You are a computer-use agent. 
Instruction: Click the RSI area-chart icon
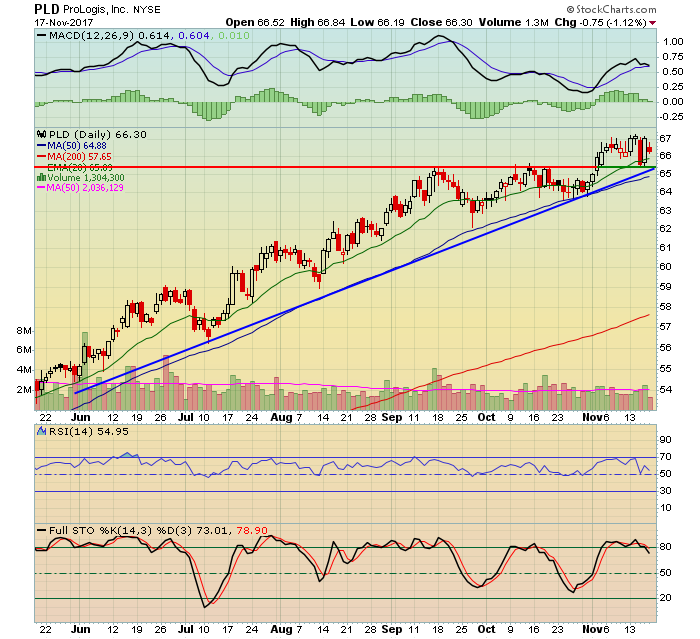click(42, 431)
